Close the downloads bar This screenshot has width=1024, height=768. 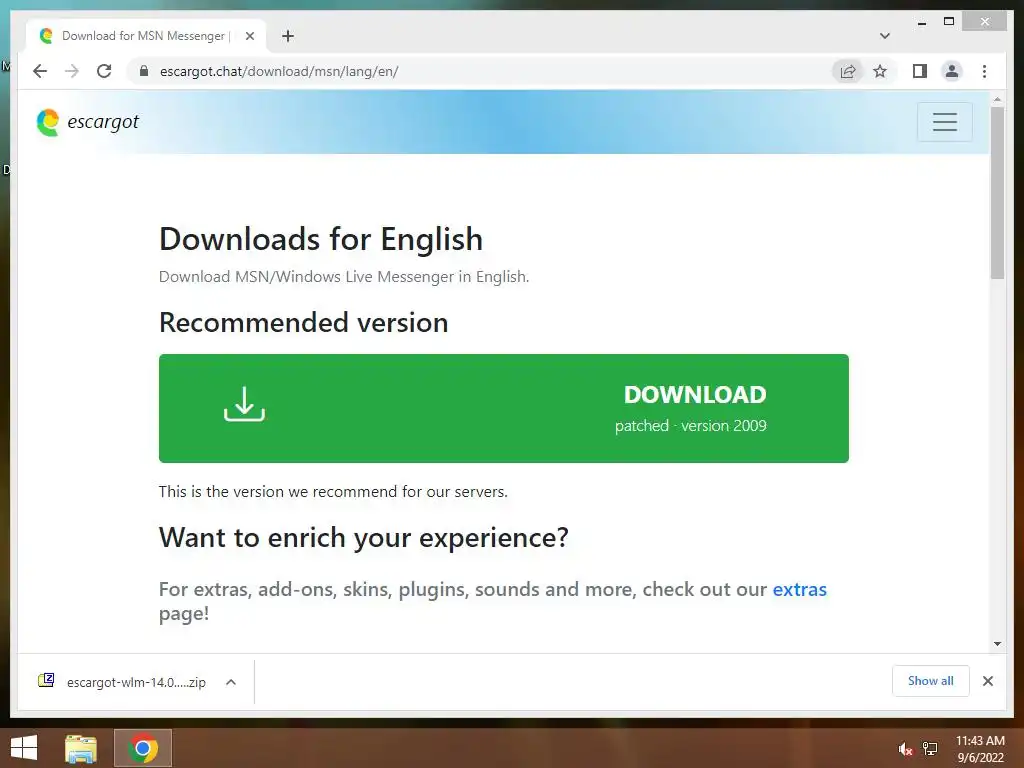987,681
